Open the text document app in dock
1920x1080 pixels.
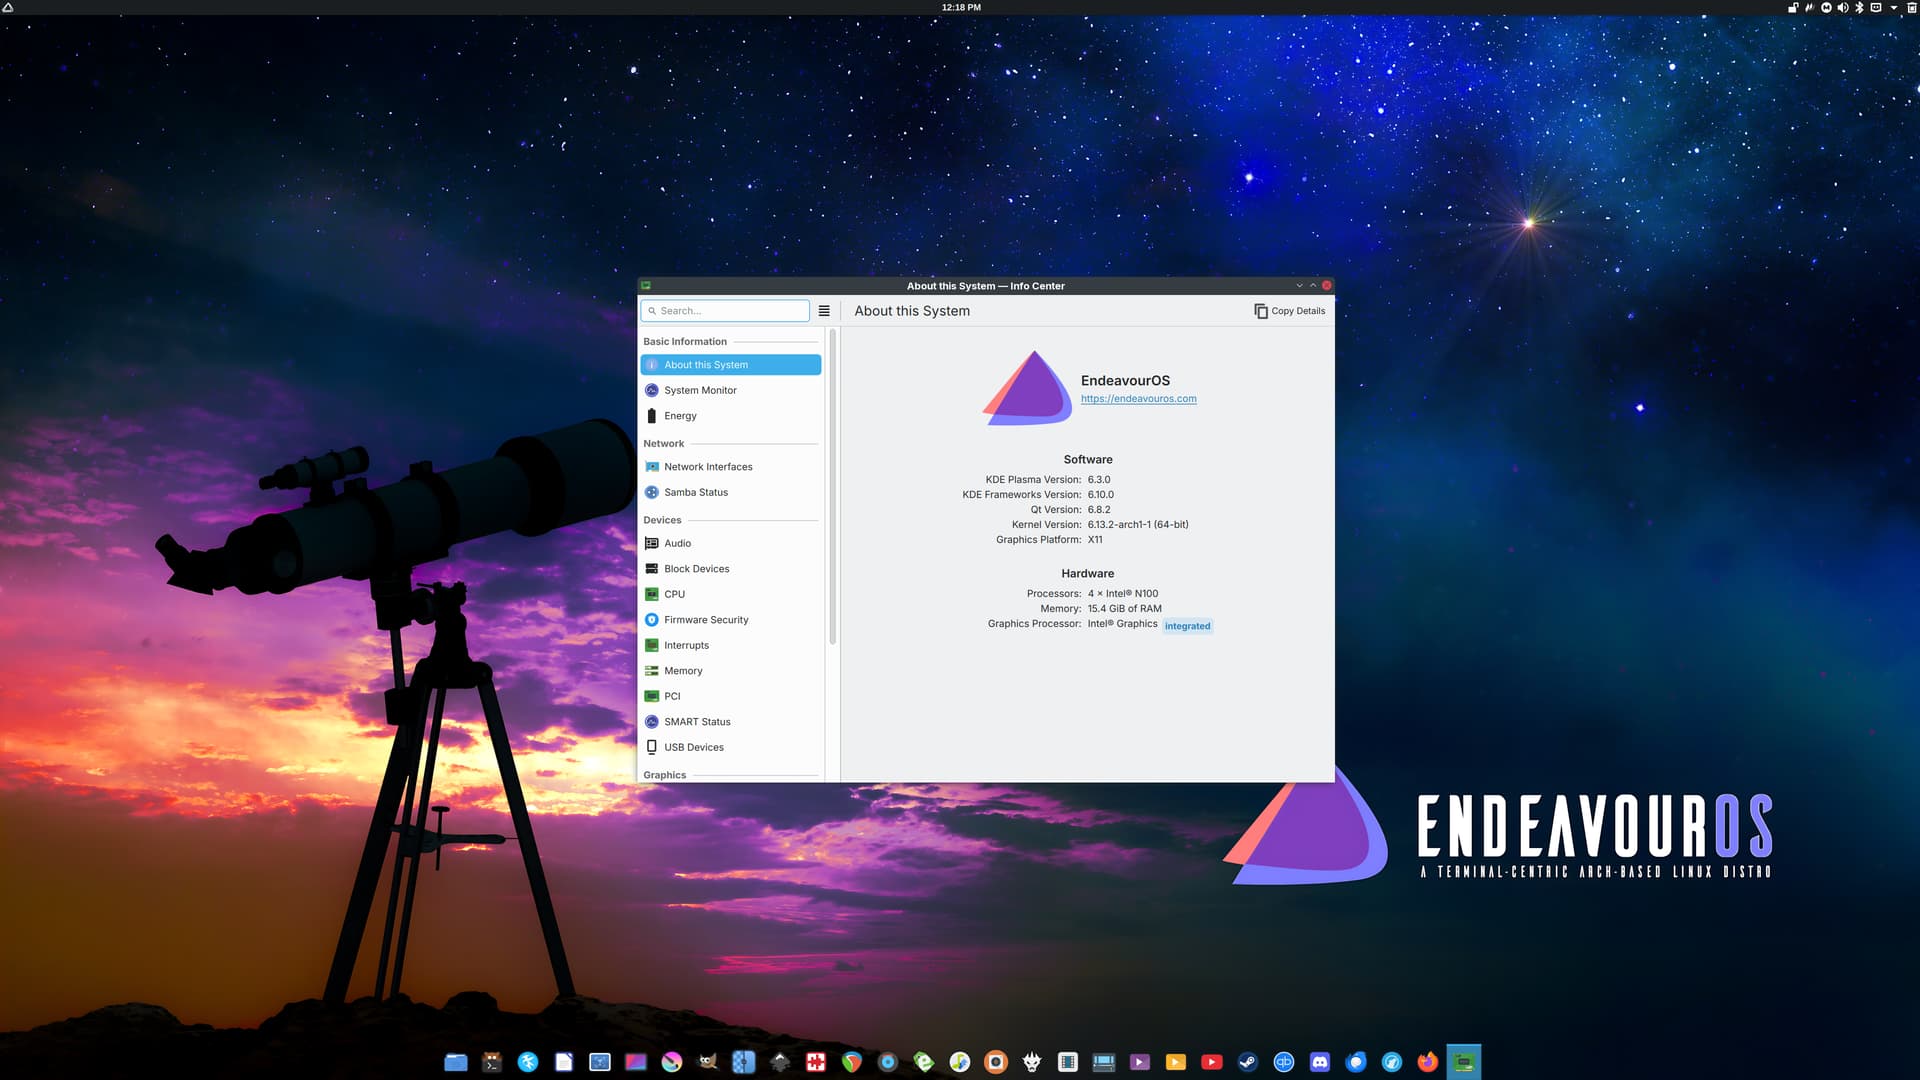pos(564,1062)
